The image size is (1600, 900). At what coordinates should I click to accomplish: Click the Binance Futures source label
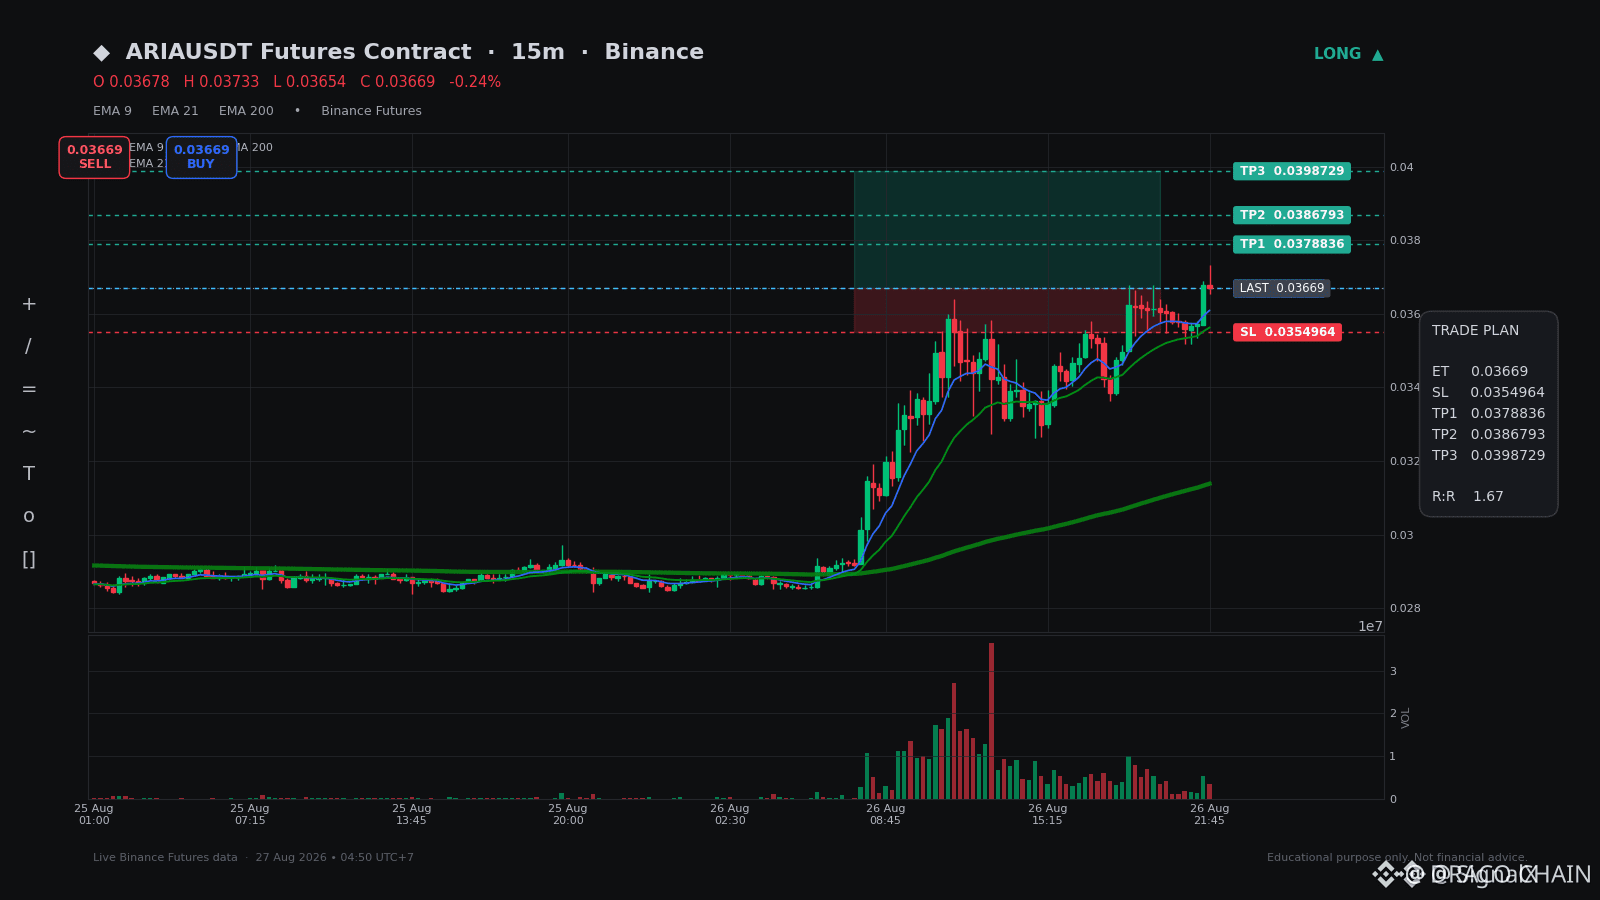[x=371, y=111]
